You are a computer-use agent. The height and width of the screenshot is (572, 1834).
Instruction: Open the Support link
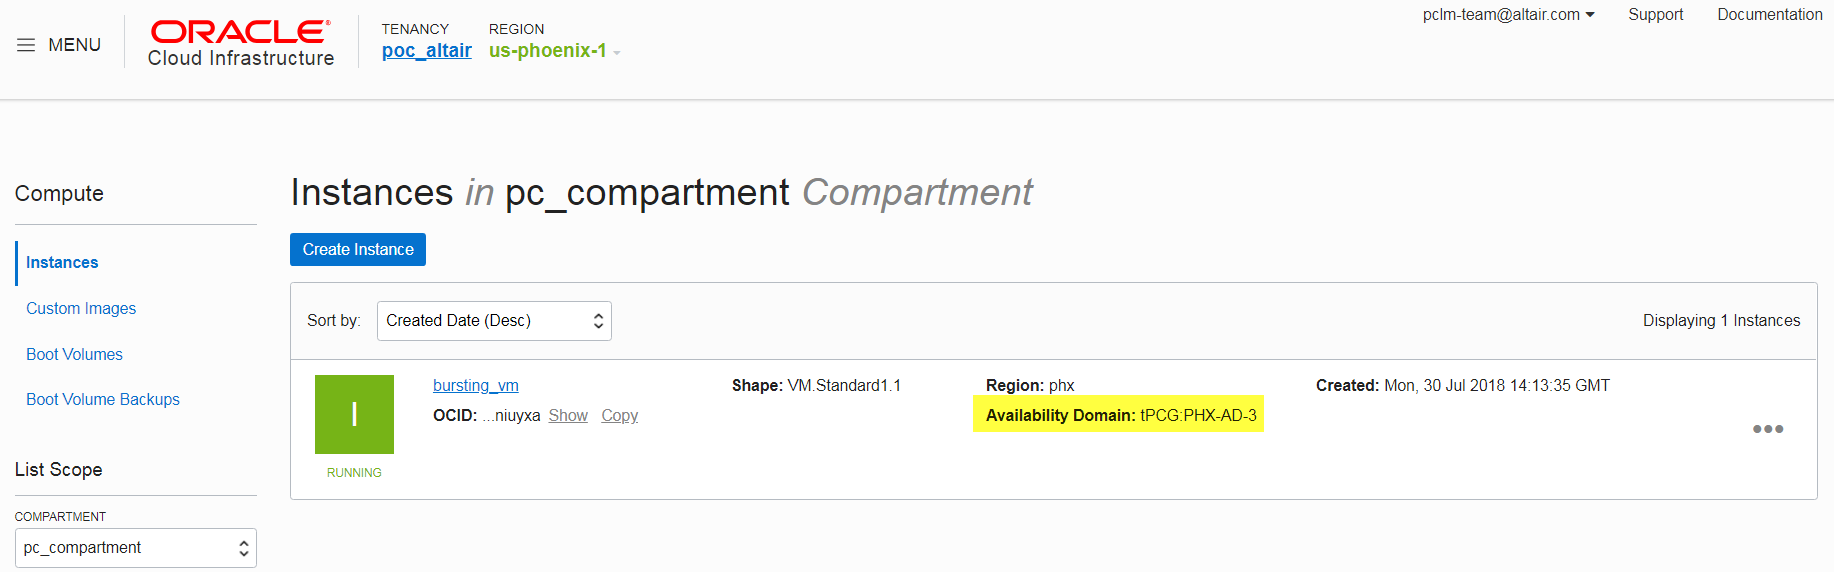[x=1655, y=15]
